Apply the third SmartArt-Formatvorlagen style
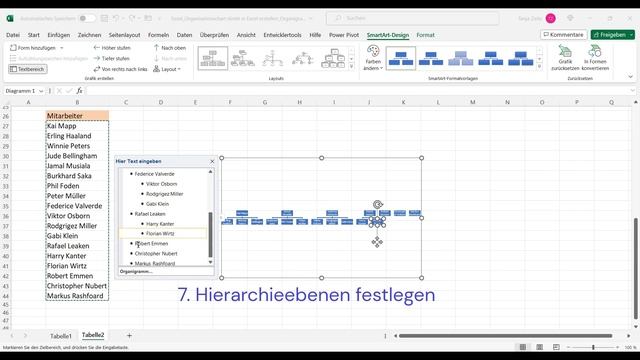The height and width of the screenshot is (360, 640). (461, 58)
